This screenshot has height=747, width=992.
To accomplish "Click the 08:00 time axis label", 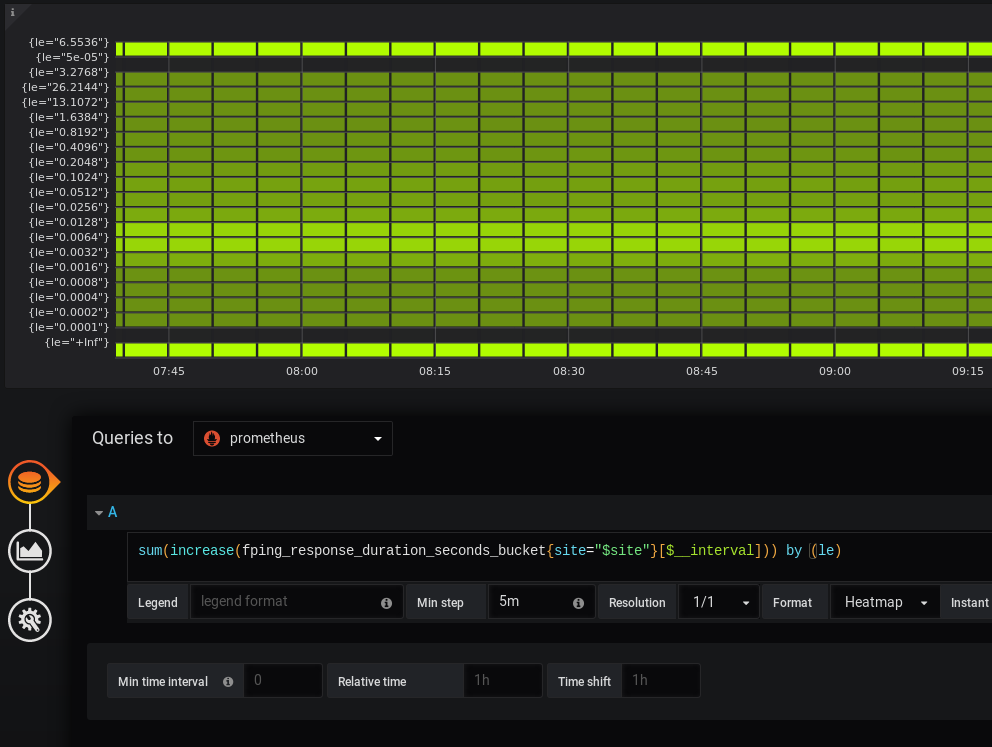I will coord(302,371).
